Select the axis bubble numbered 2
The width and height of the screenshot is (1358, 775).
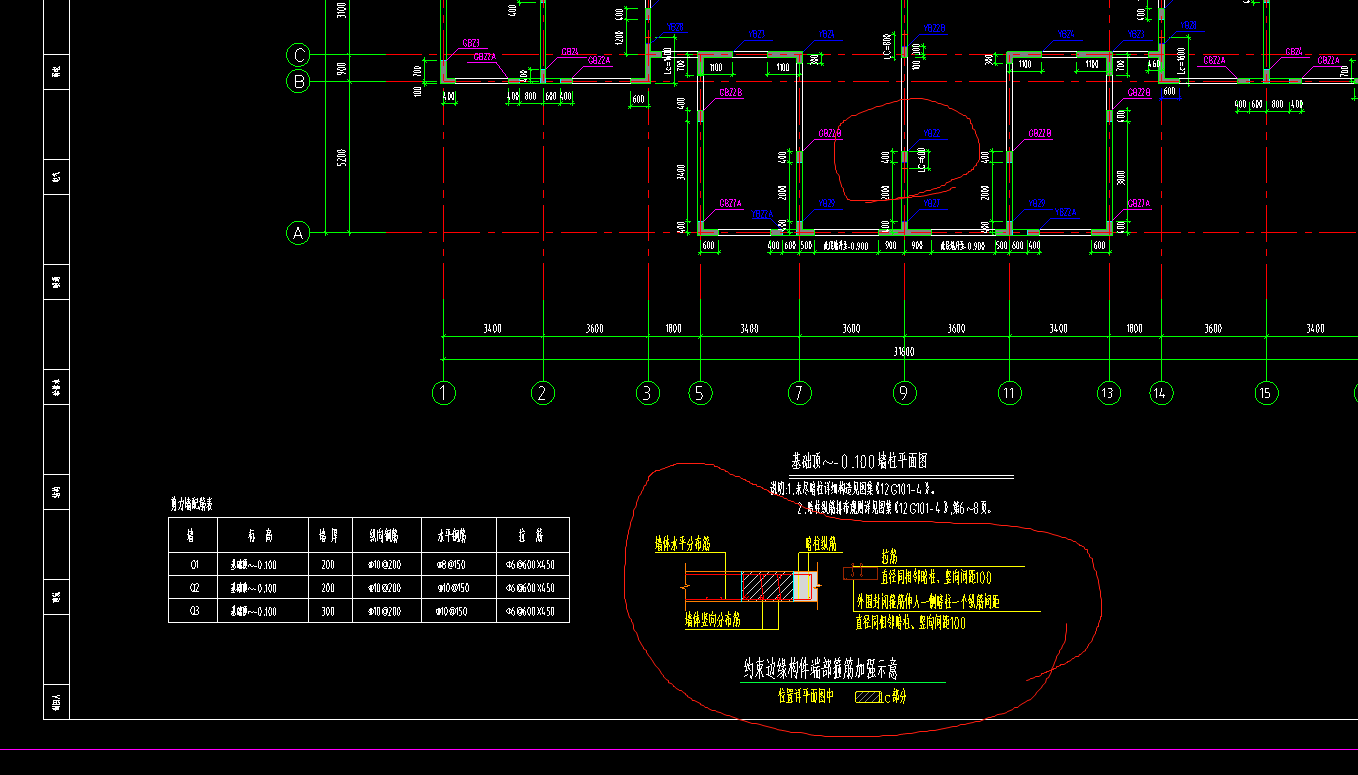tap(542, 393)
